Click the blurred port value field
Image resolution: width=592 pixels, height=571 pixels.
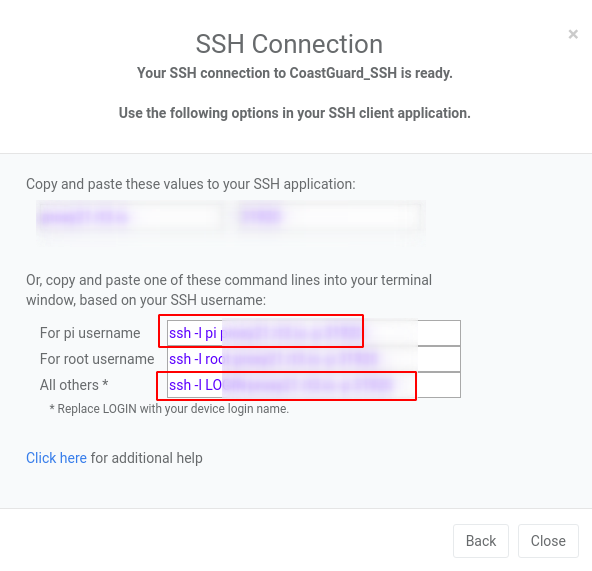click(x=329, y=217)
